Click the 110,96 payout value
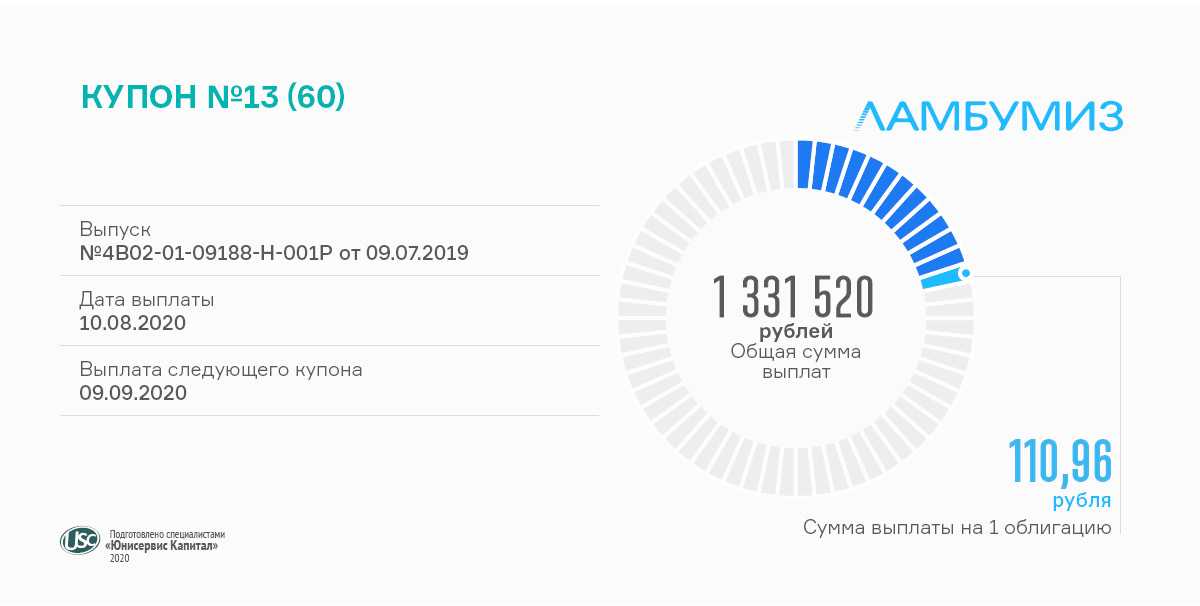Viewport: 1200px width, 606px height. (1059, 462)
